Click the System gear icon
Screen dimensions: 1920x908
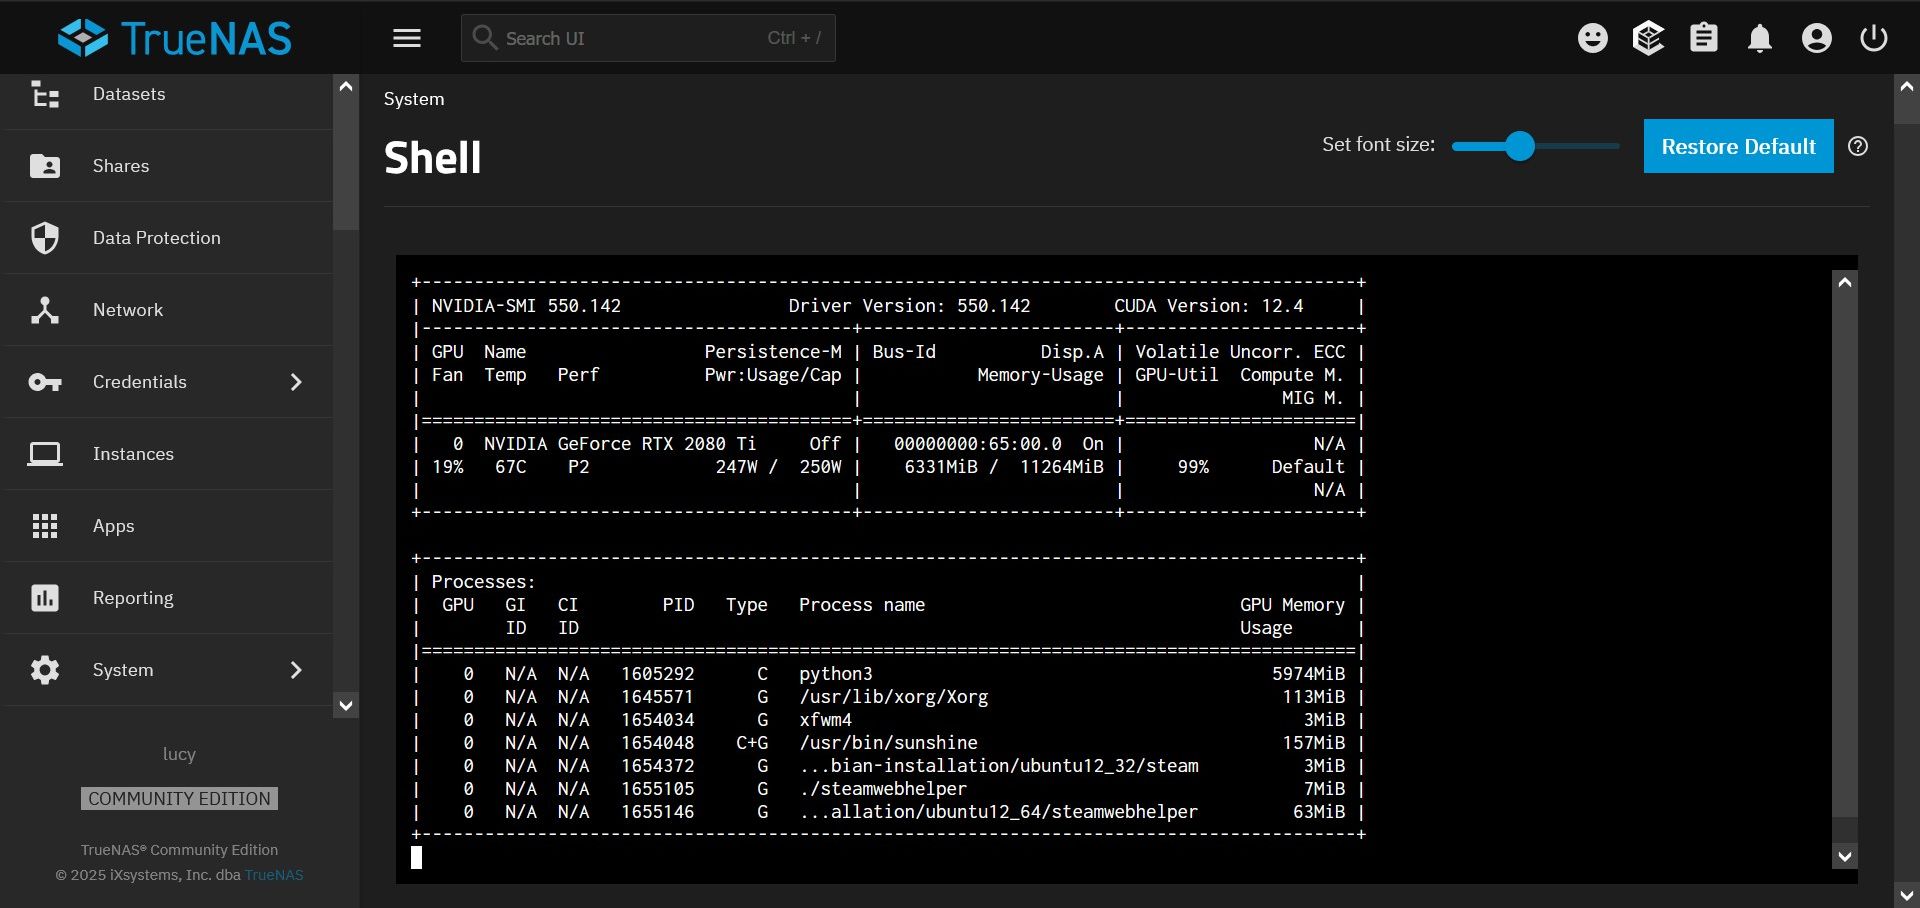[x=45, y=670]
